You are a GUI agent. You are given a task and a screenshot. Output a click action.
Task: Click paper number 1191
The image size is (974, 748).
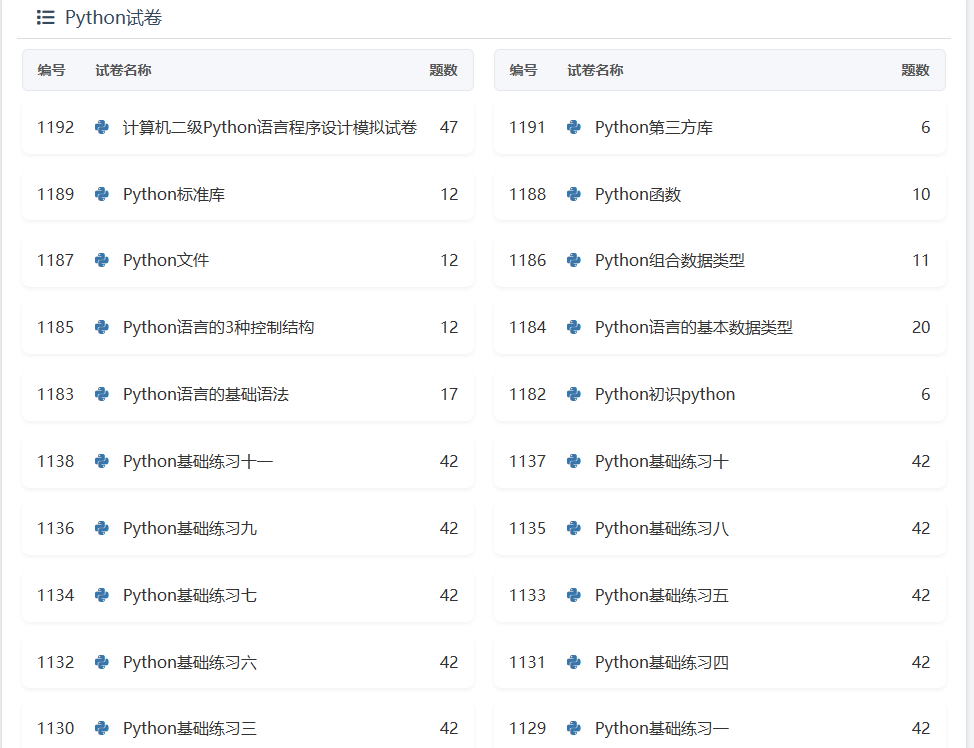click(x=527, y=127)
